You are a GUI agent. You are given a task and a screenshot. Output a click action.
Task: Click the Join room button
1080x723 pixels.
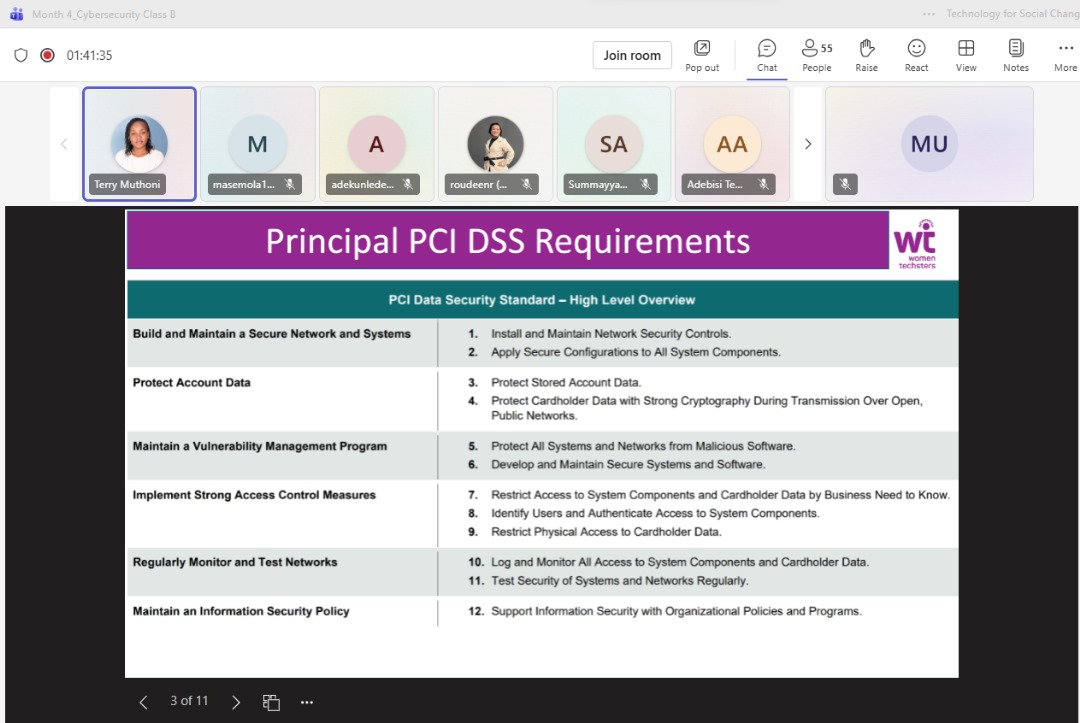632,55
